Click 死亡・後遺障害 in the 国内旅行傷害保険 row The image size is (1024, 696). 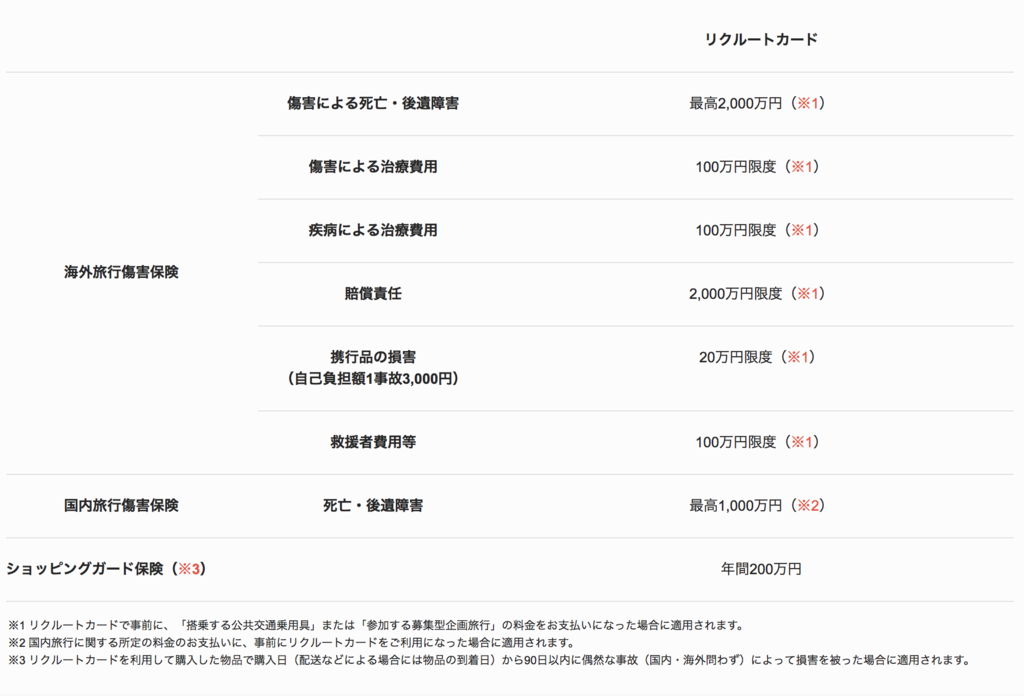point(373,505)
